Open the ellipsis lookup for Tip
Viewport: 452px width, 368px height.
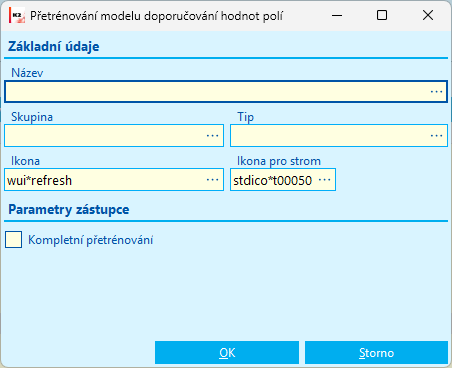[436, 136]
